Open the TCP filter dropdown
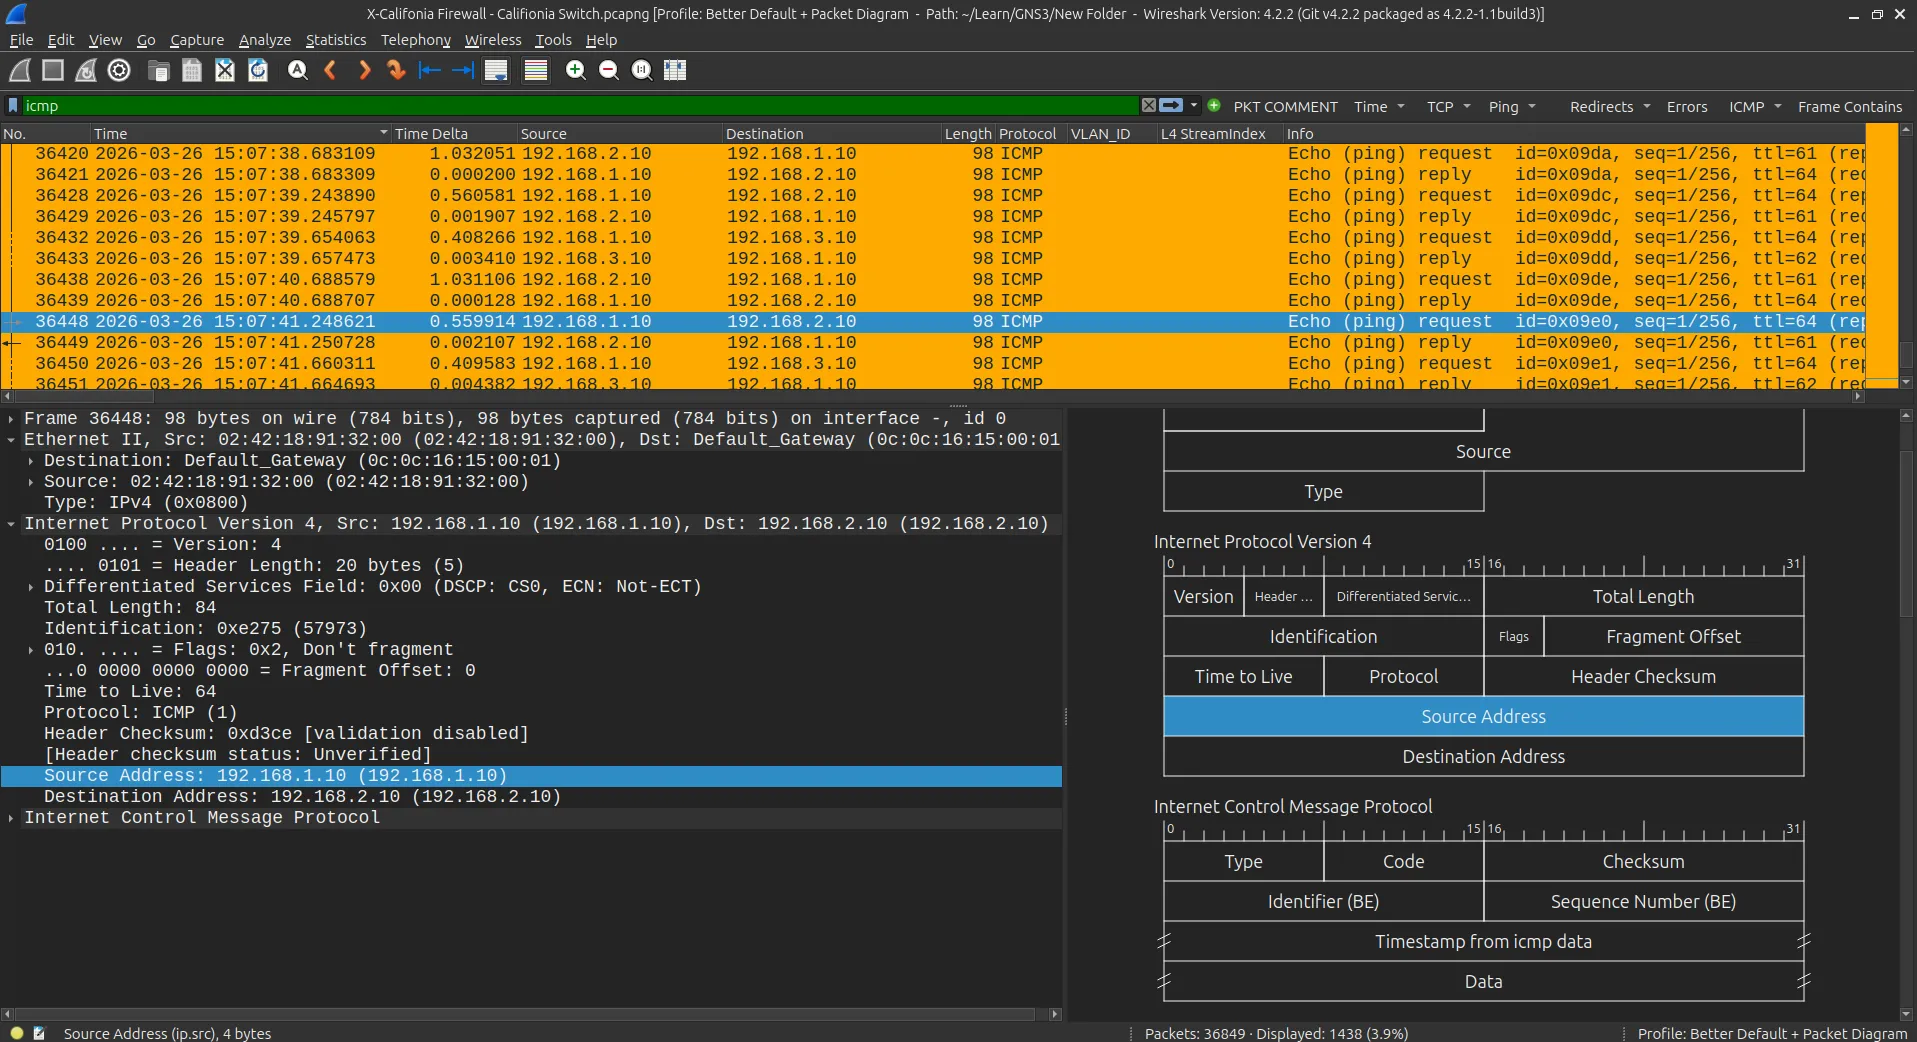 (x=1448, y=107)
